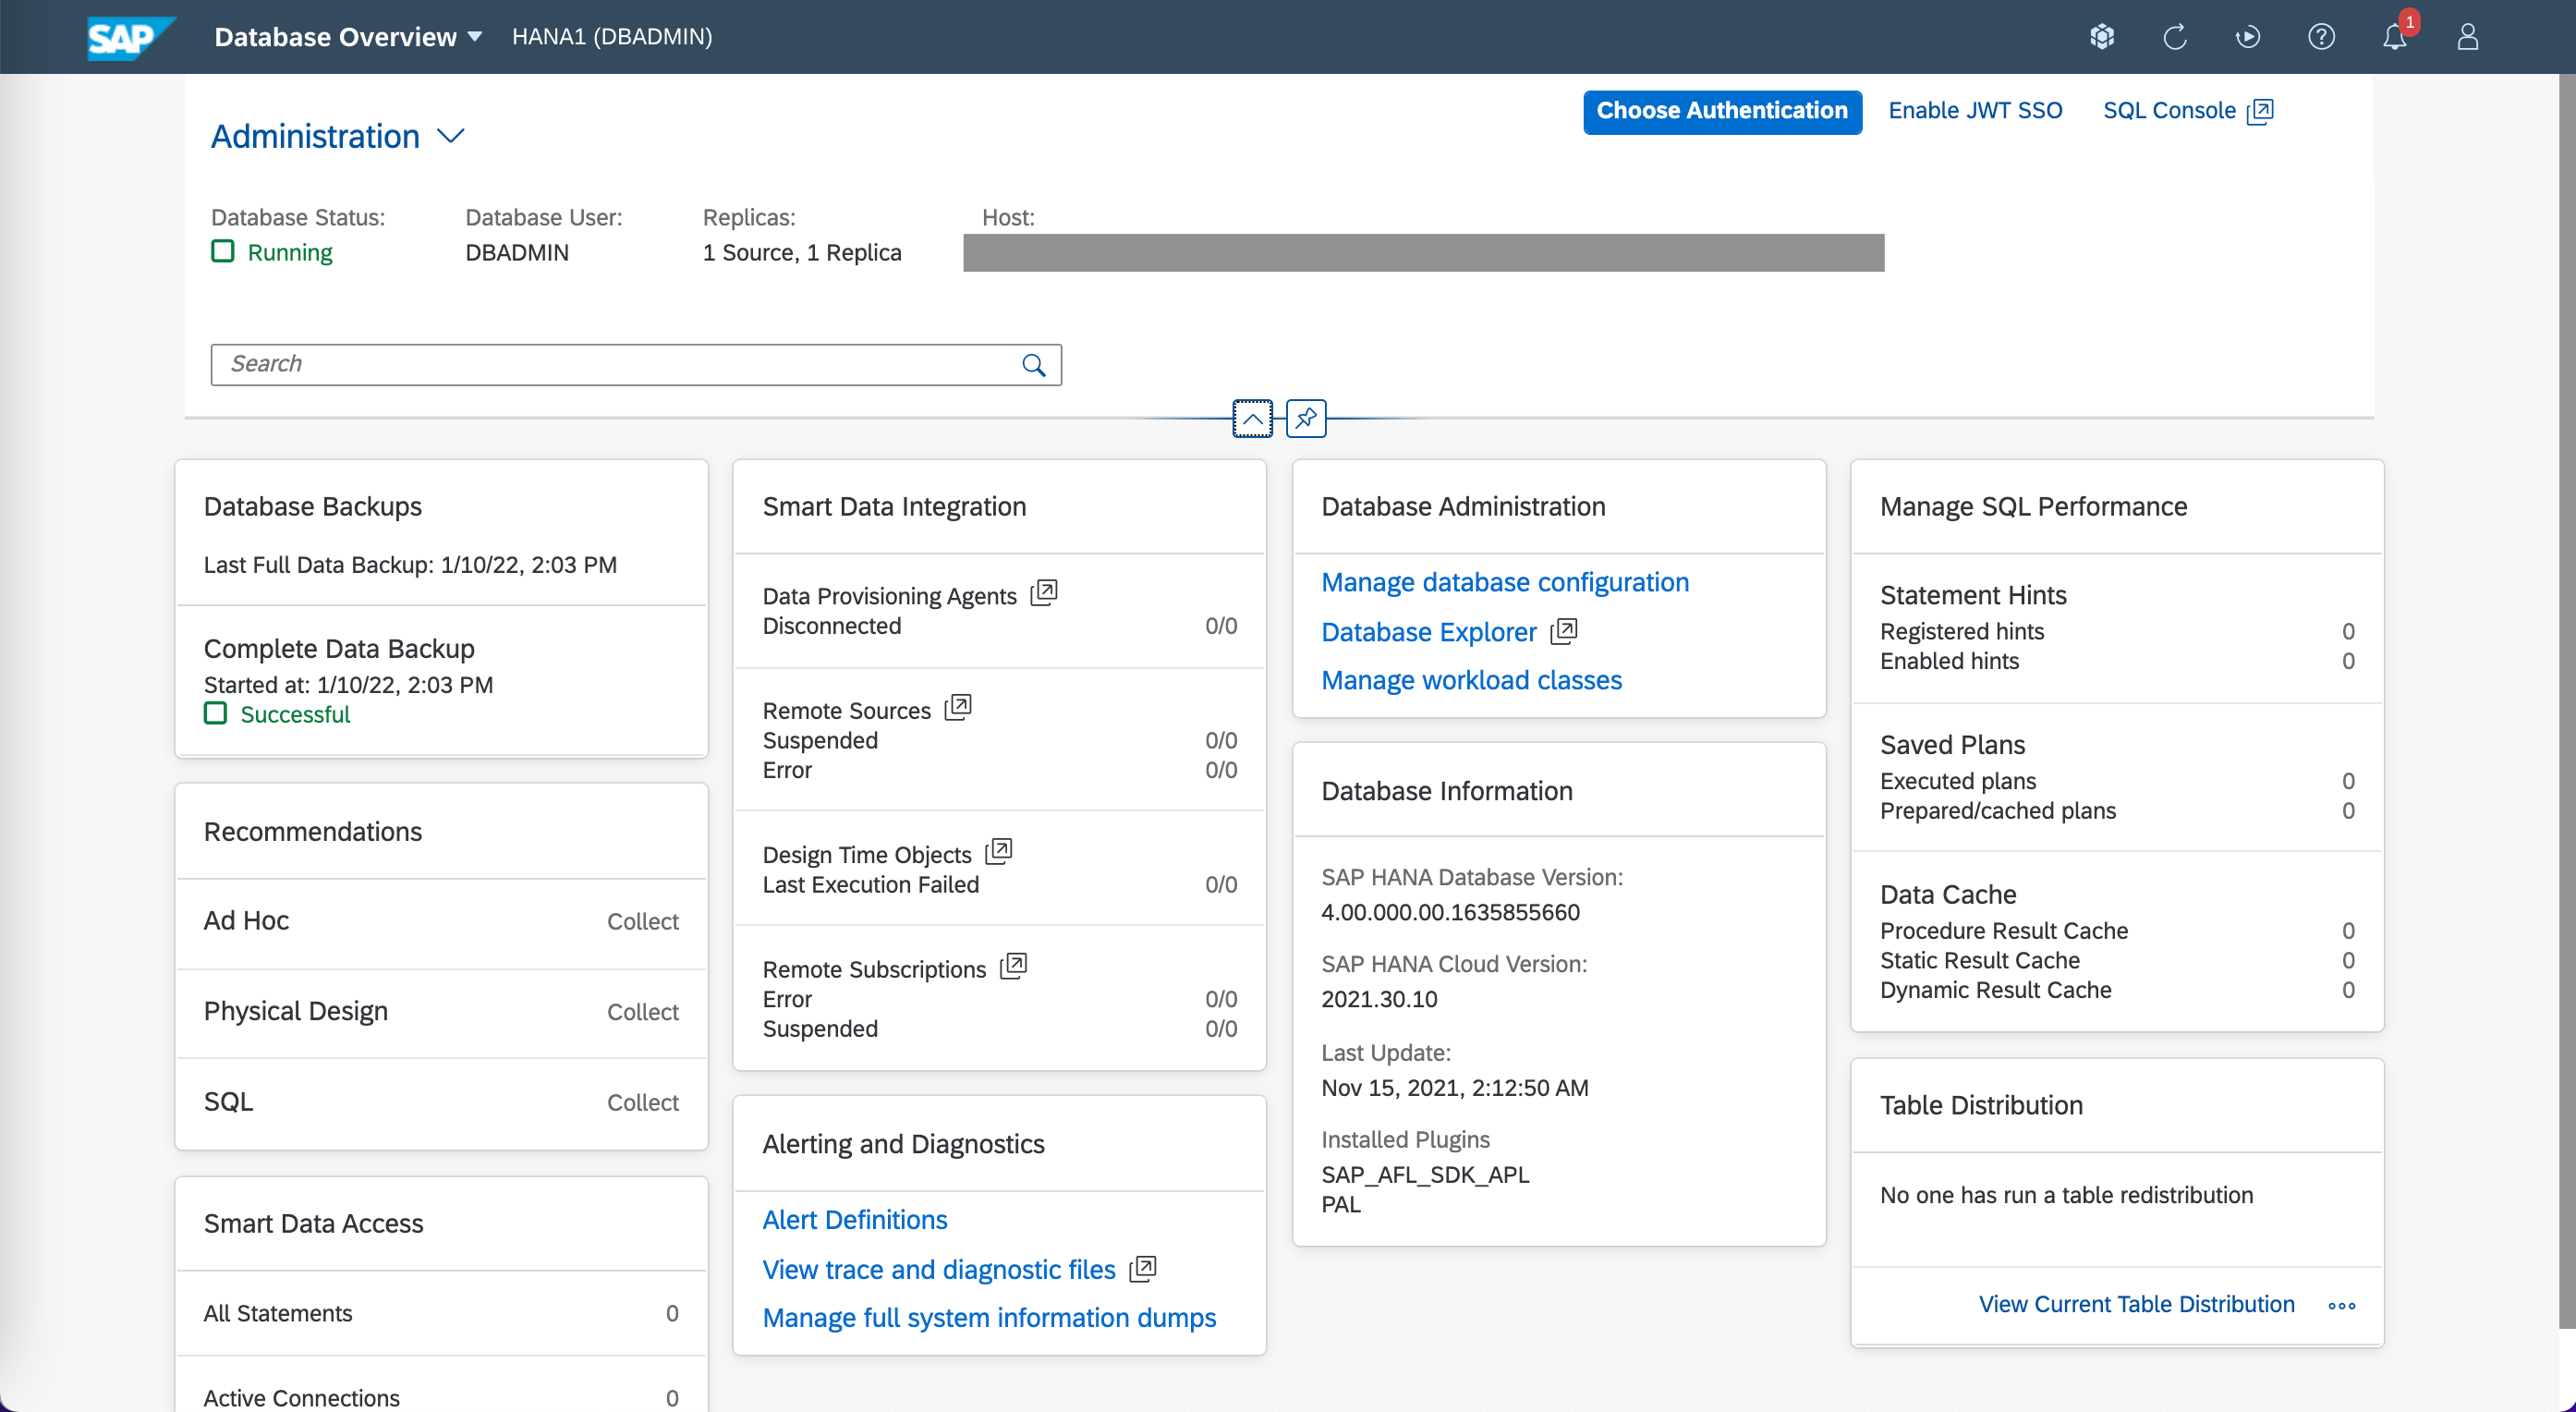Image resolution: width=2576 pixels, height=1412 pixels.
Task: Click the SAP logo
Action: (x=130, y=37)
